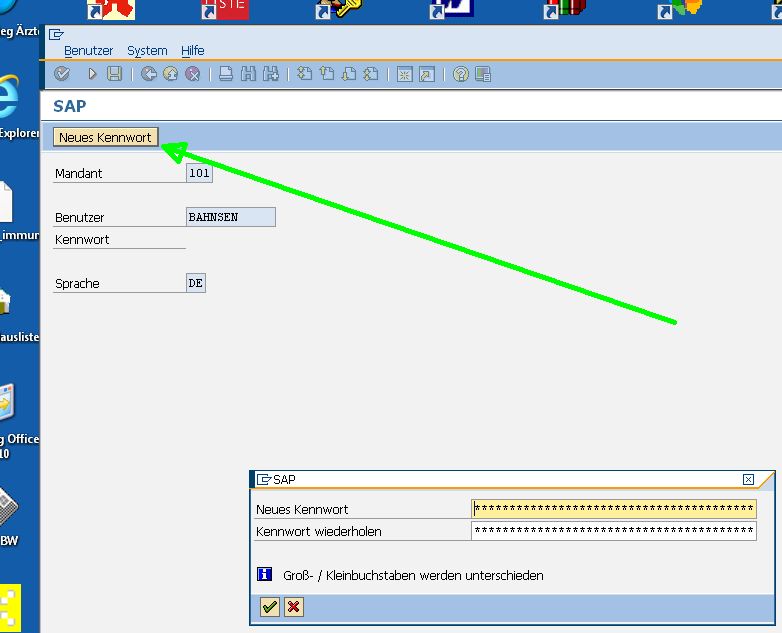Screen dimensions: 782x633
Task: Click the Benutzer field showing BAHNSEN
Action: point(230,217)
